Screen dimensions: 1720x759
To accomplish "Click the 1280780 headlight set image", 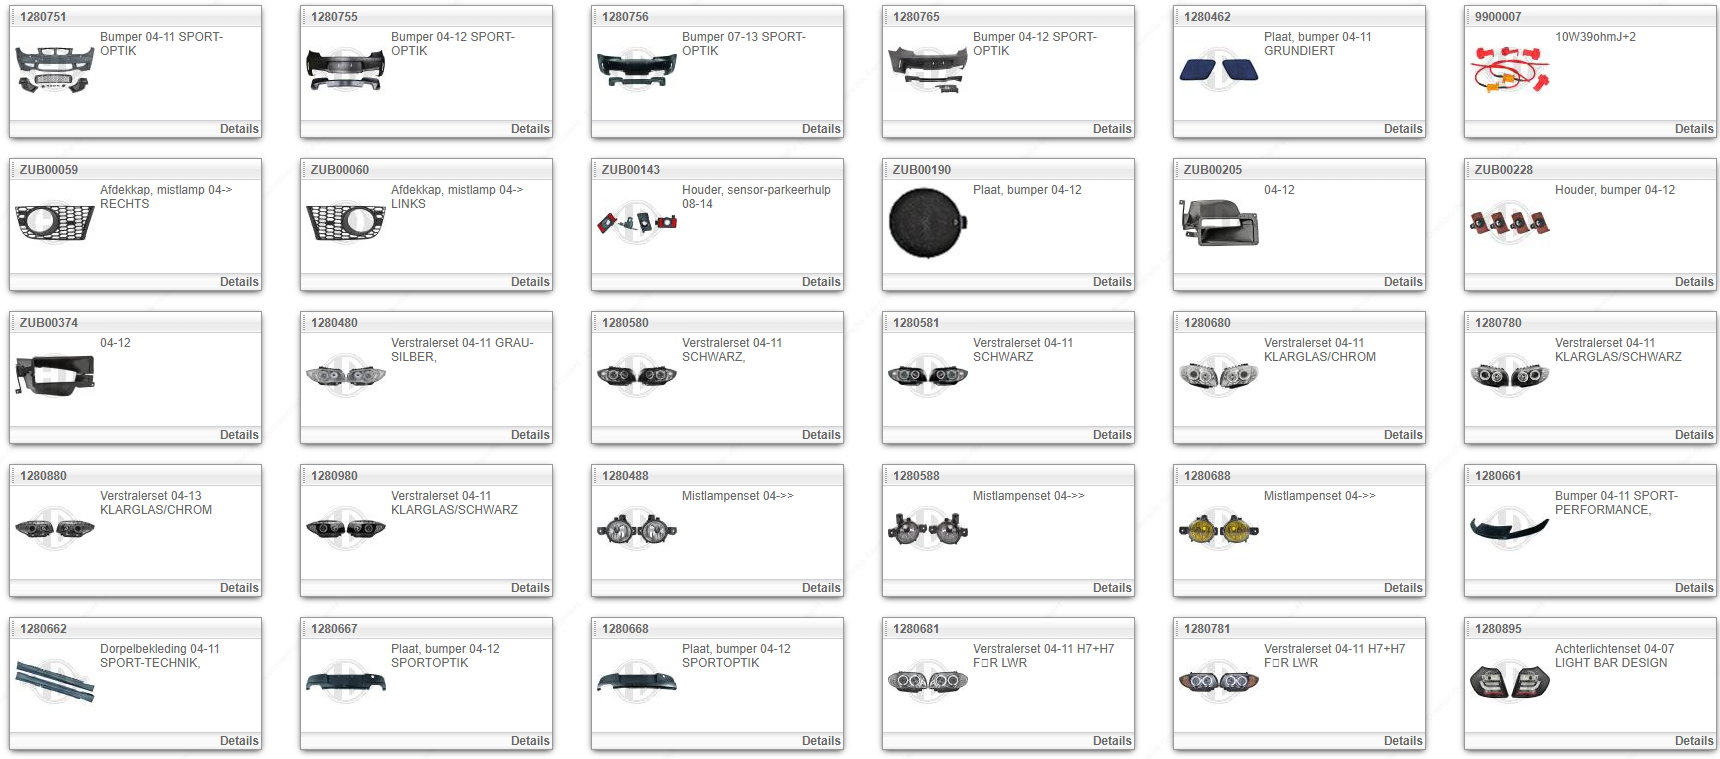I will point(1510,375).
